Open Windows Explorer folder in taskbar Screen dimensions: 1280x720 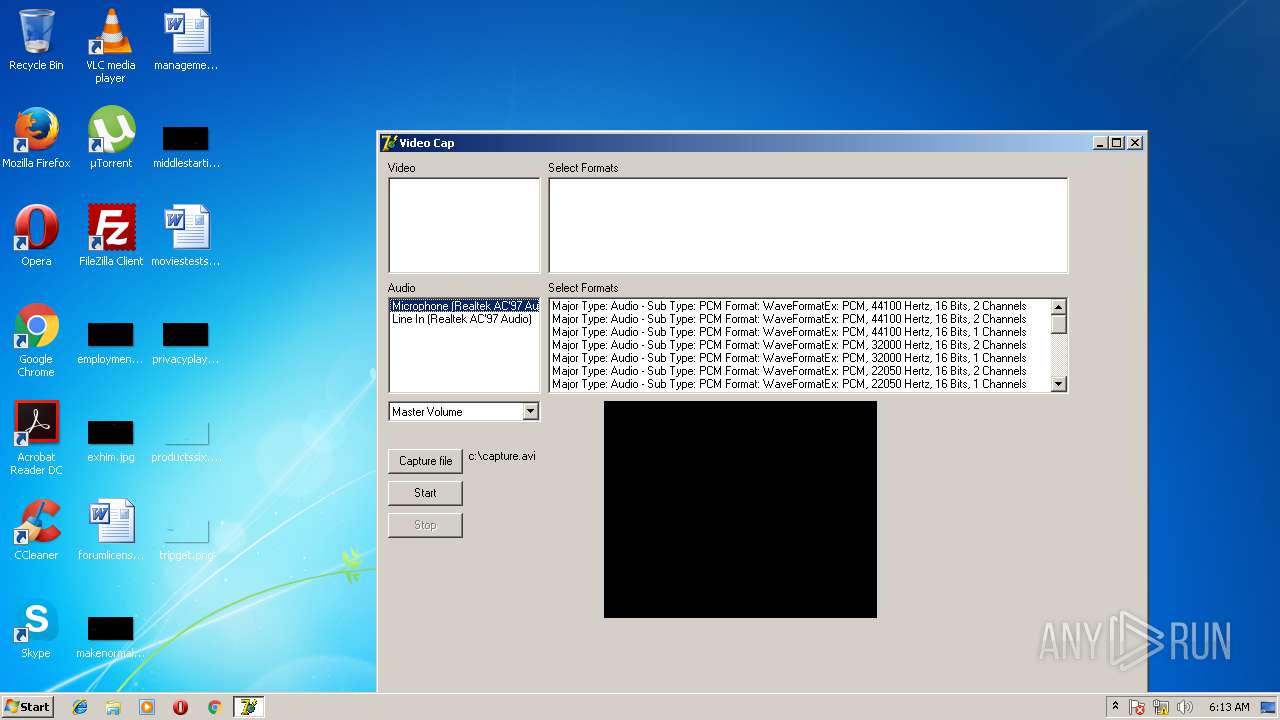pyautogui.click(x=113, y=707)
